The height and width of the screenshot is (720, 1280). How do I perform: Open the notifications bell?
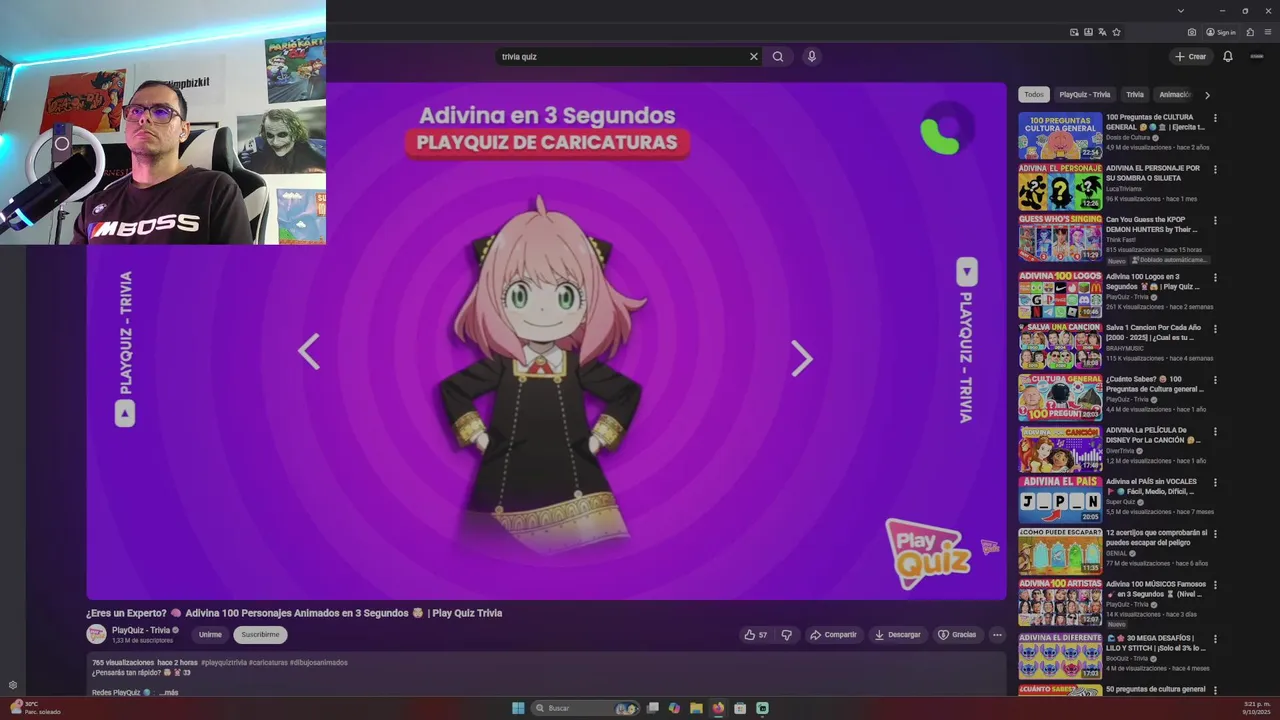point(1228,57)
